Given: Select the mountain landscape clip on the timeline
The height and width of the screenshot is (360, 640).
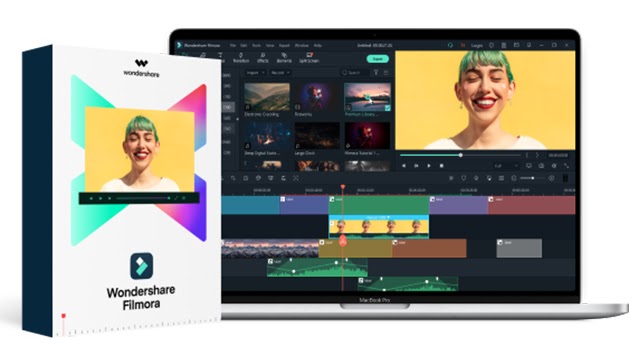Looking at the screenshot, I should click(270, 248).
